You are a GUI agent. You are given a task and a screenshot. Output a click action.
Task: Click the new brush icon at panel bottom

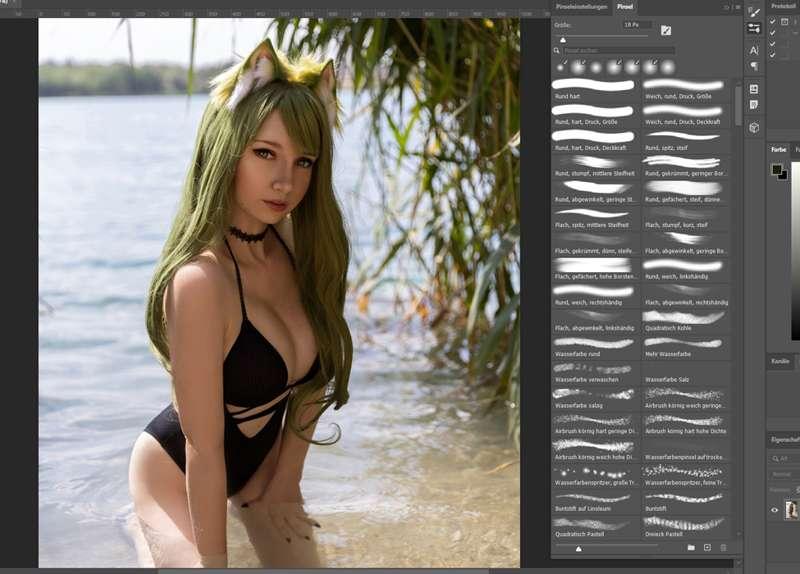pyautogui.click(x=707, y=547)
